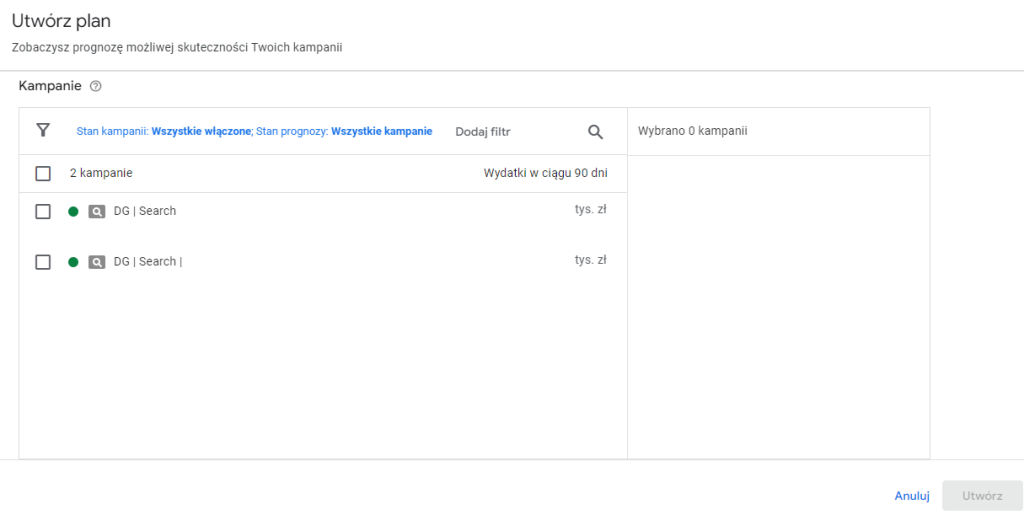
Task: Tick the select-all checkbox beside '2 kampanie'
Action: tap(43, 174)
